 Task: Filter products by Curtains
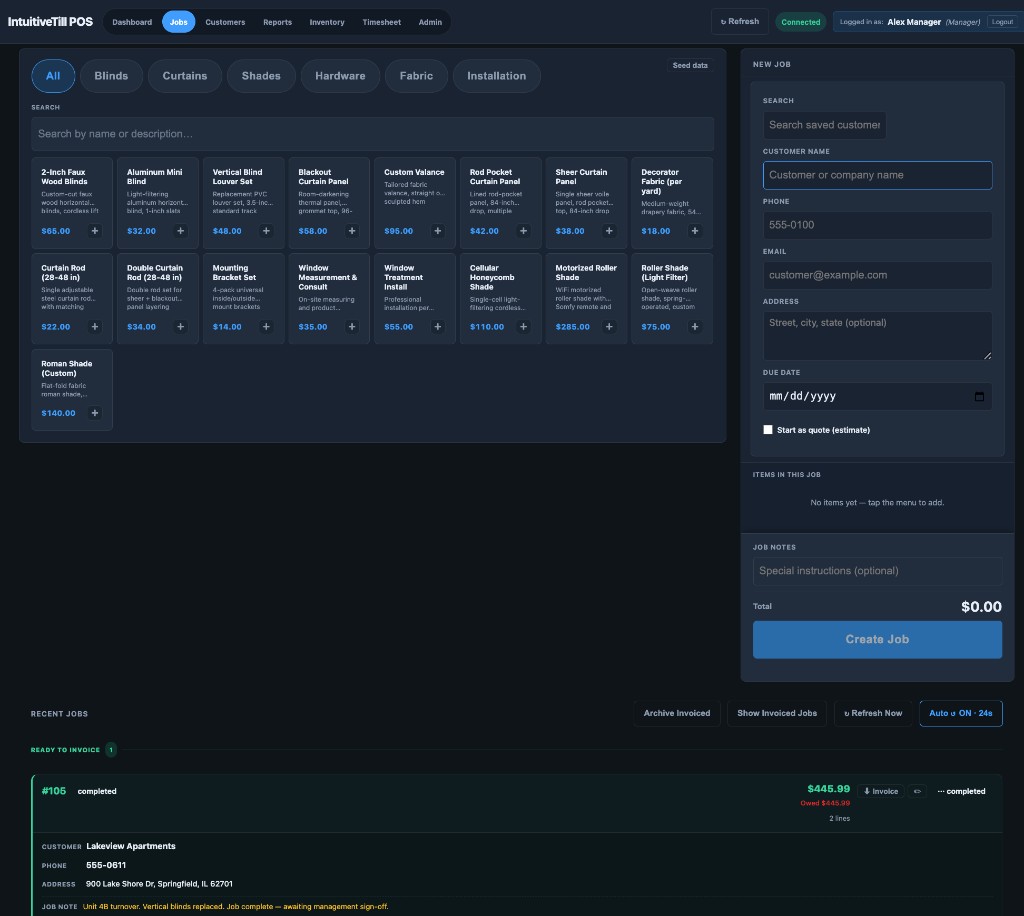pos(185,76)
